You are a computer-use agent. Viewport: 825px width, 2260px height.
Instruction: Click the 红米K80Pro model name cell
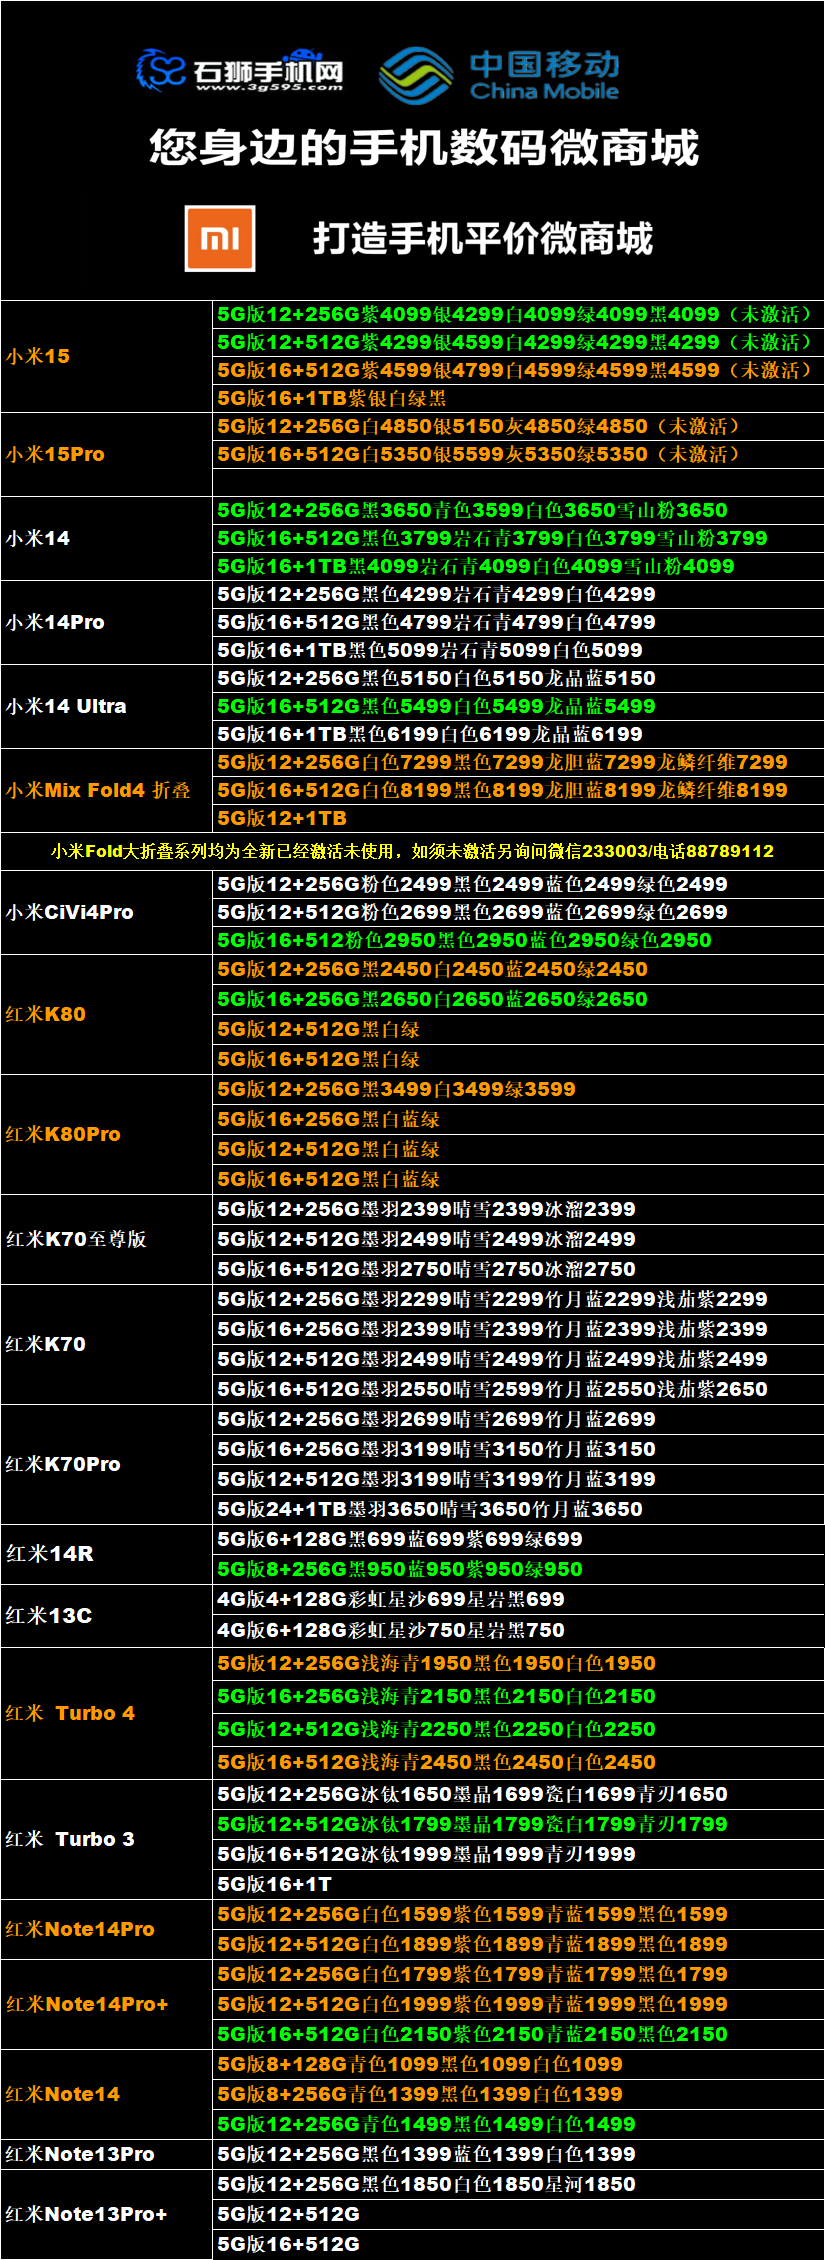click(x=106, y=1134)
